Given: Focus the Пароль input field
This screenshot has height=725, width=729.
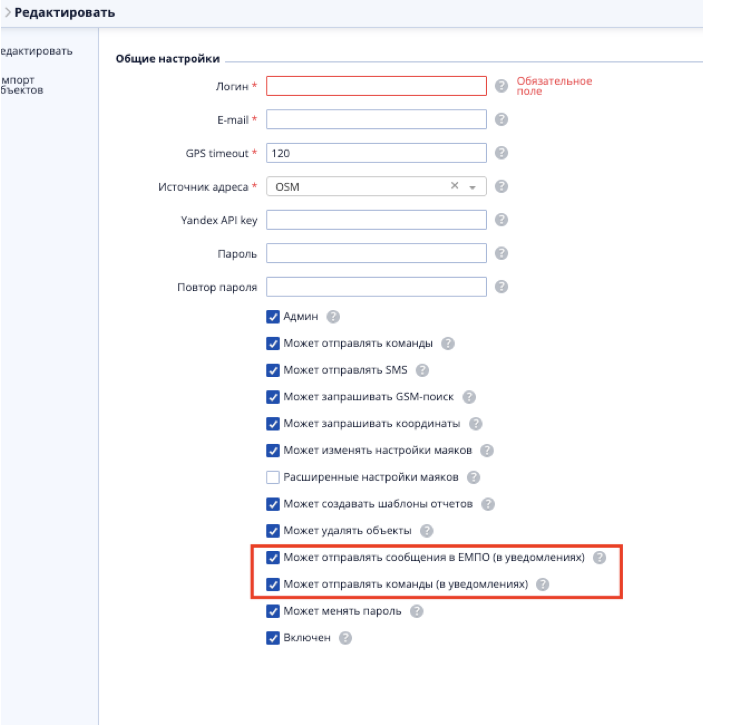Looking at the screenshot, I should (x=376, y=254).
